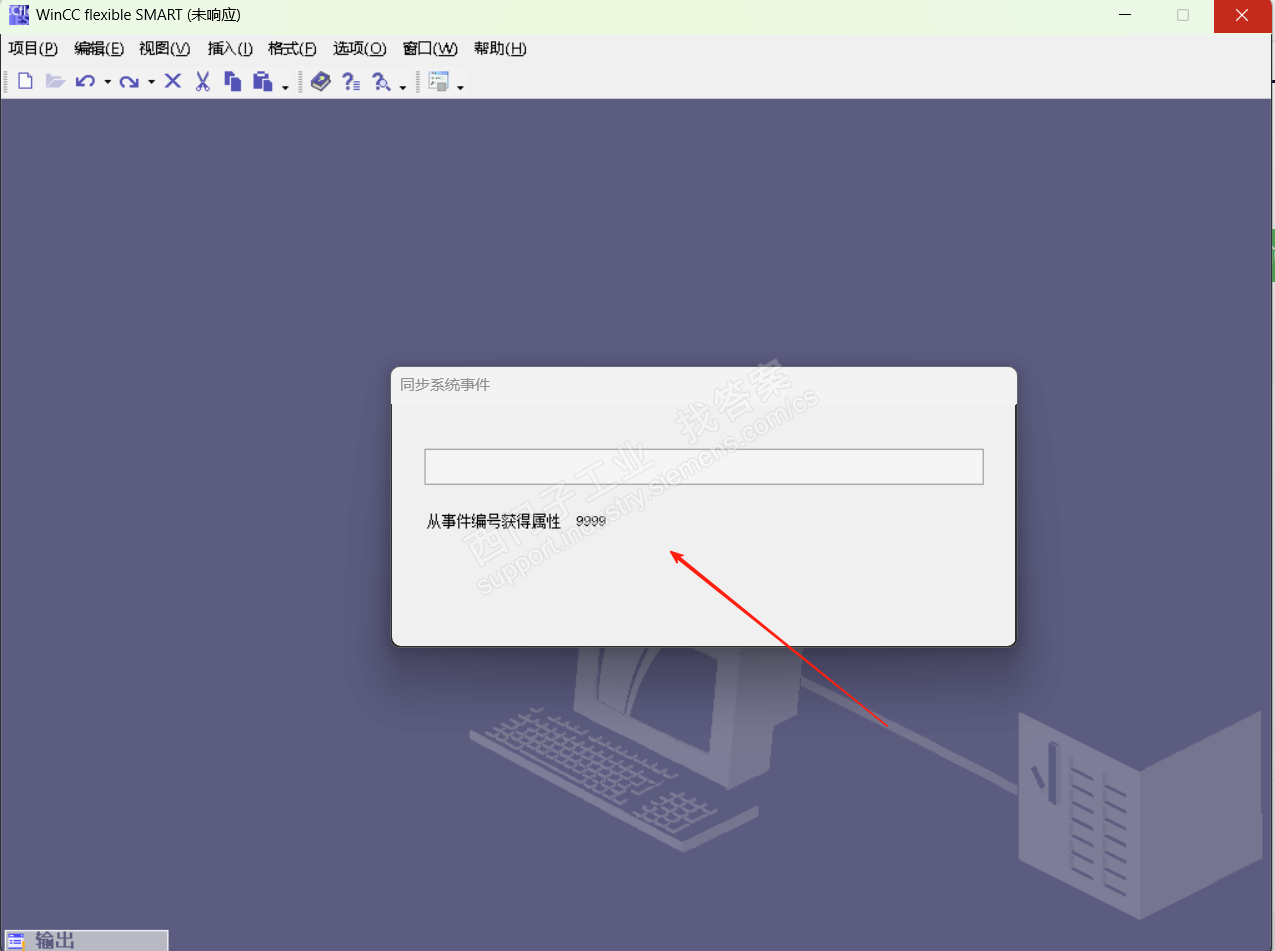The image size is (1275, 951).
Task: Expand the window layout dropdown arrow
Action: pos(460,87)
